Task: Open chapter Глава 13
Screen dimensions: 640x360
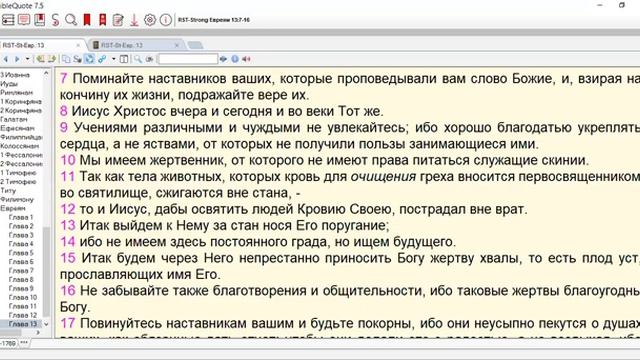Action: (x=23, y=324)
